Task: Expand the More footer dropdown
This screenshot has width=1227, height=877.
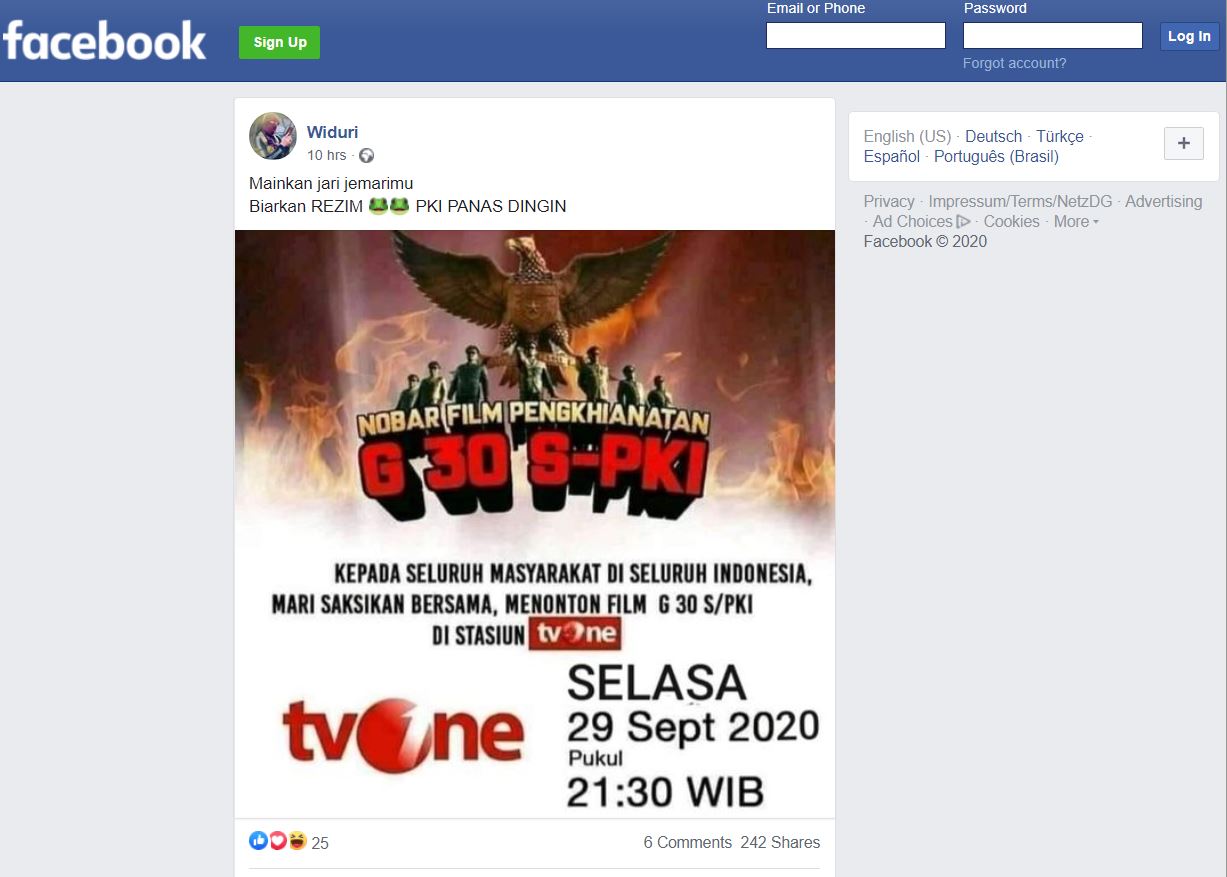Action: [x=1076, y=222]
